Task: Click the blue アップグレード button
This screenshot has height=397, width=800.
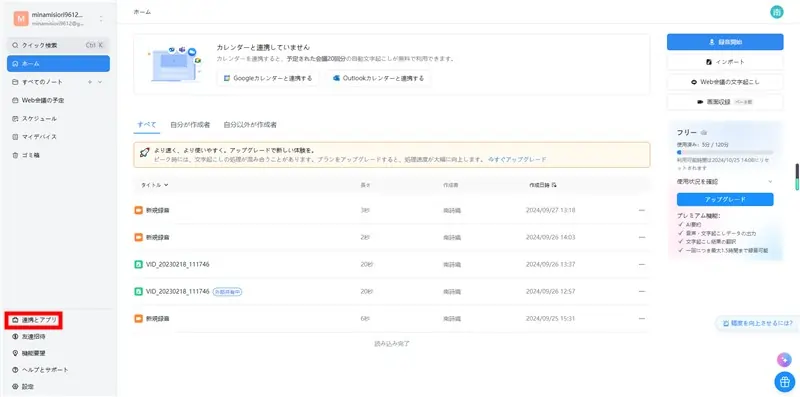Action: [724, 199]
